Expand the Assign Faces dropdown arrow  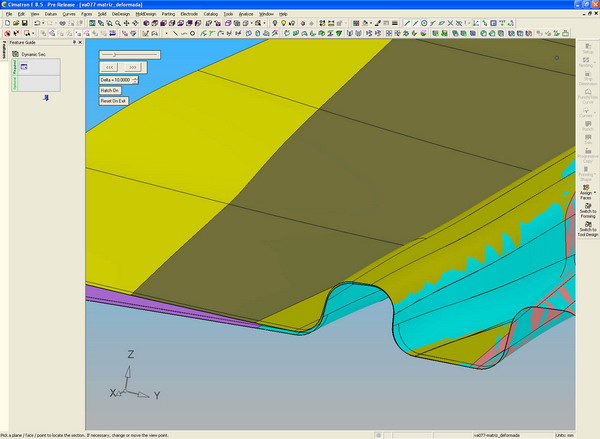(596, 191)
